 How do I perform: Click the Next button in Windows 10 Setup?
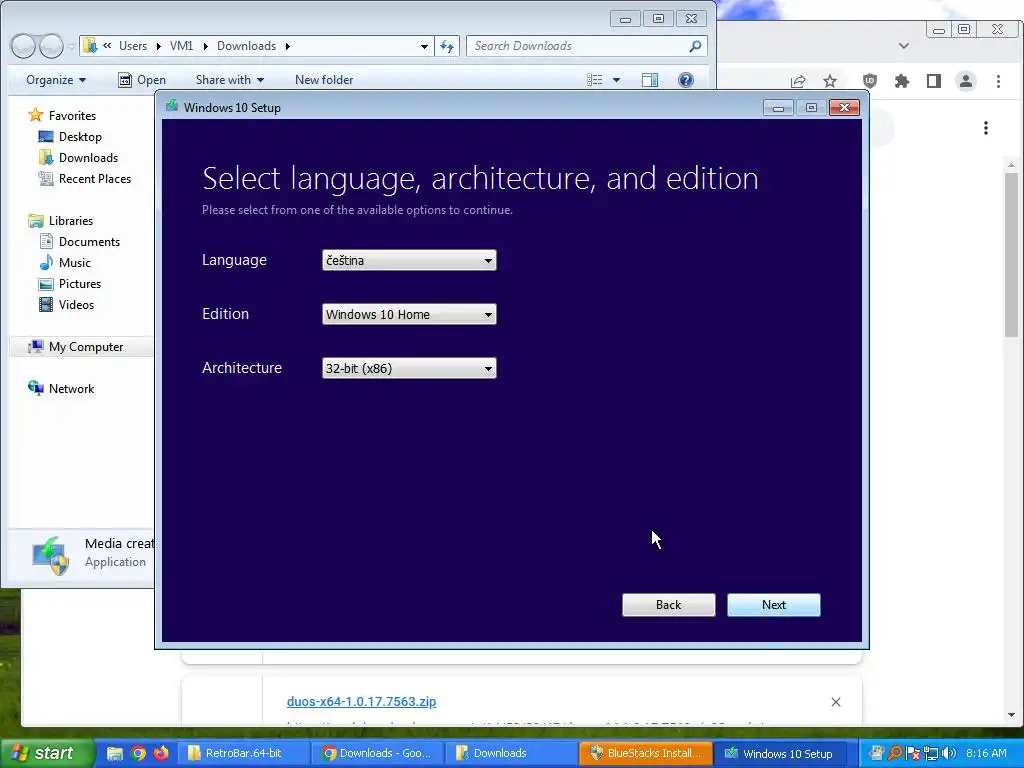pyautogui.click(x=774, y=605)
